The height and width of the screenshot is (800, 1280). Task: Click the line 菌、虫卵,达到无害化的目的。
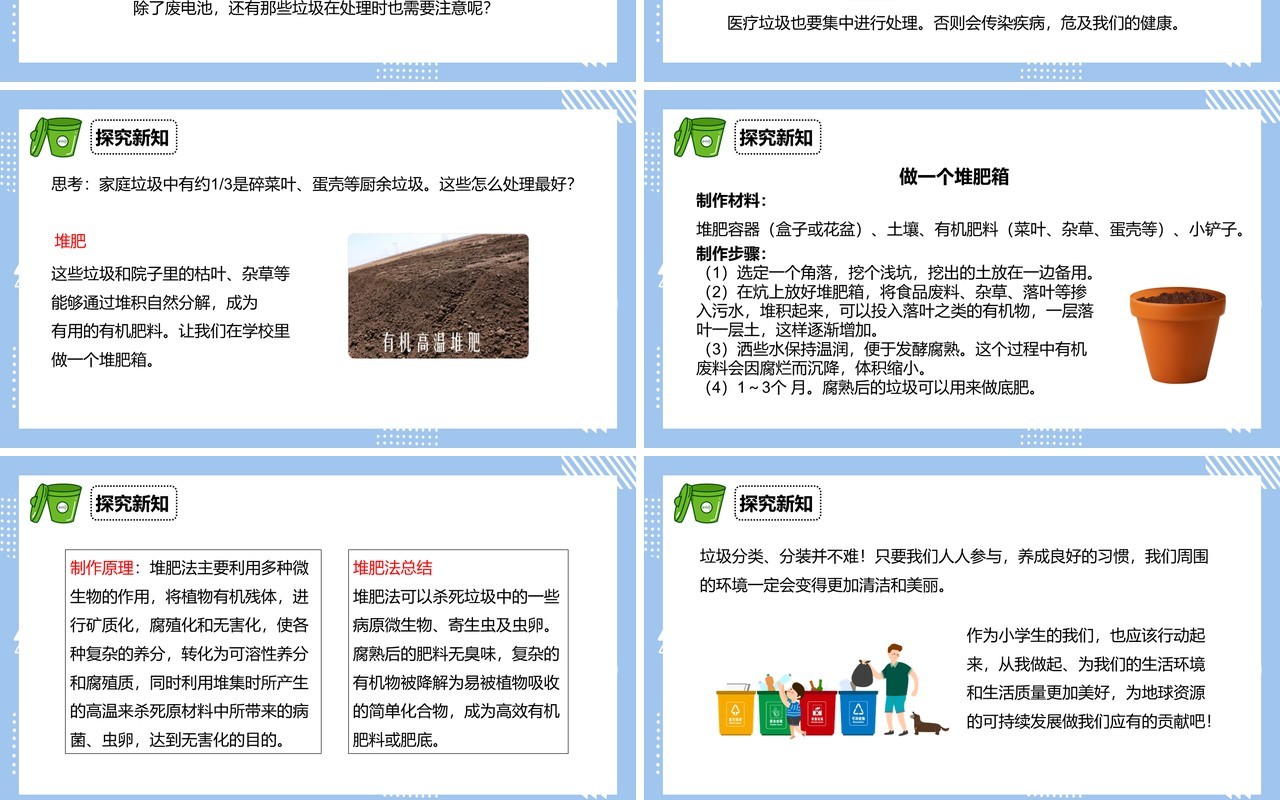point(178,741)
